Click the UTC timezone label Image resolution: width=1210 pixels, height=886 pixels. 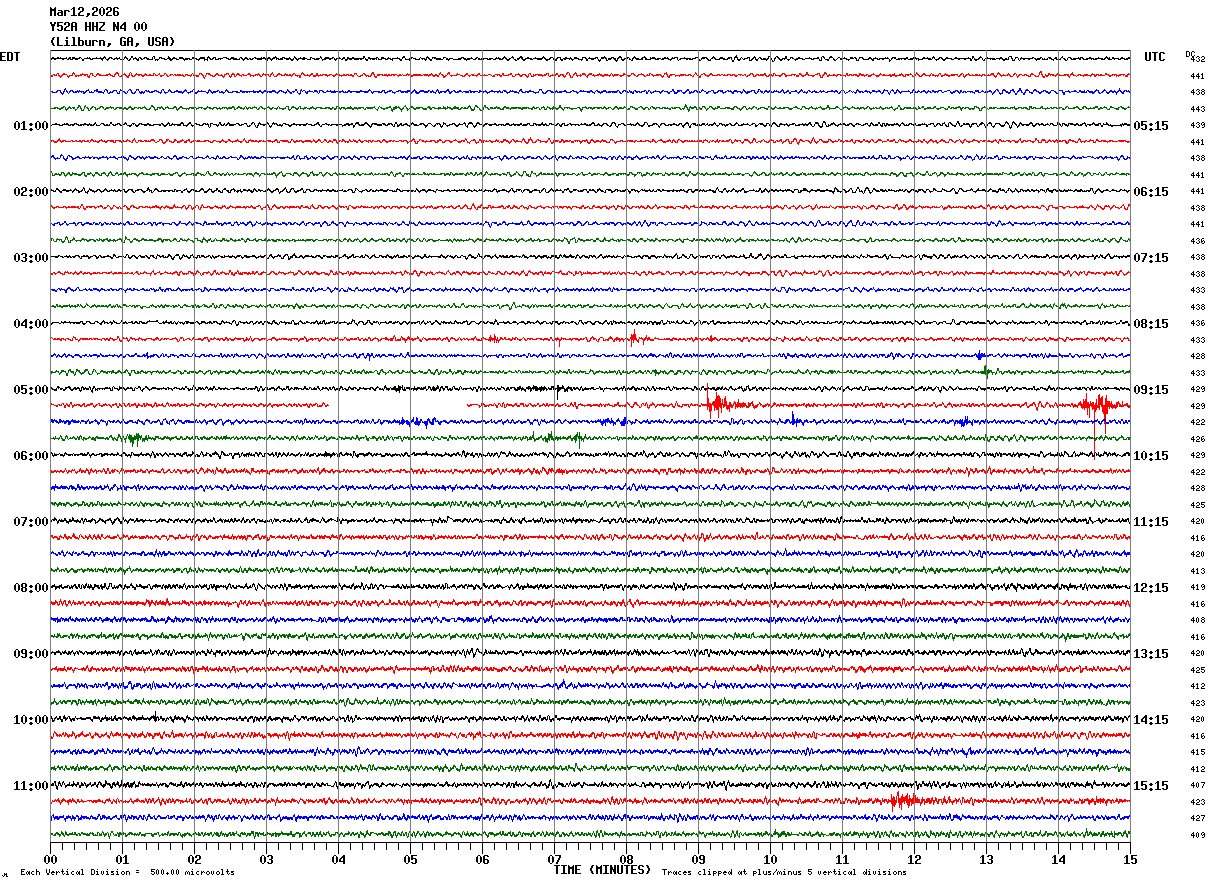pos(1154,57)
